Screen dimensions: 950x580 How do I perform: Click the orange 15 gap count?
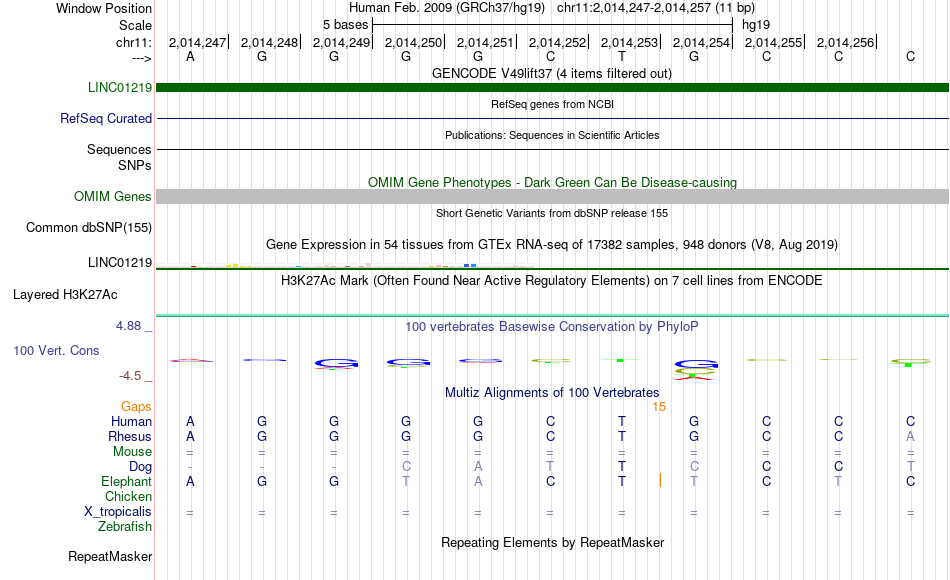(659, 407)
